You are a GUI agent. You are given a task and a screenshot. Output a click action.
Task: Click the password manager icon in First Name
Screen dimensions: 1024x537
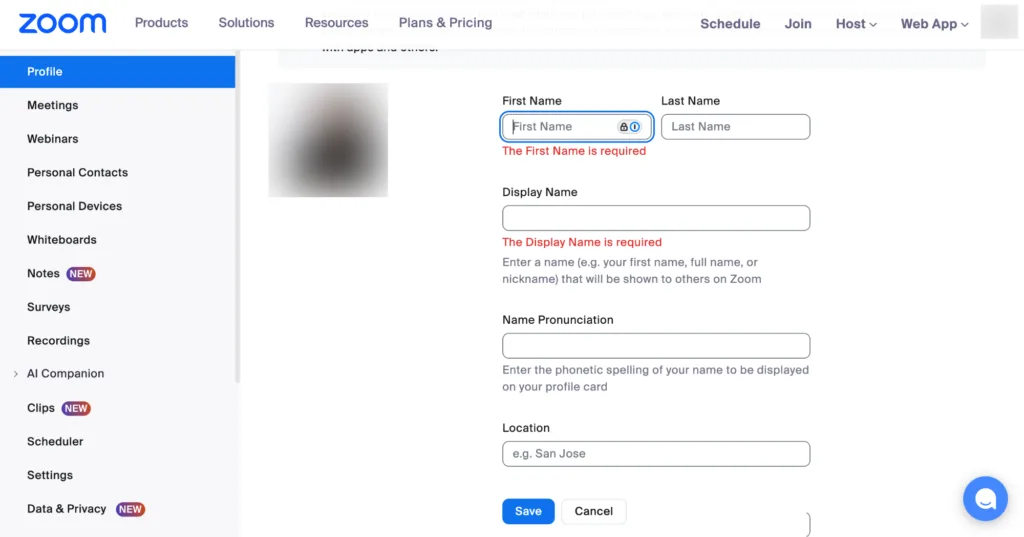point(630,127)
